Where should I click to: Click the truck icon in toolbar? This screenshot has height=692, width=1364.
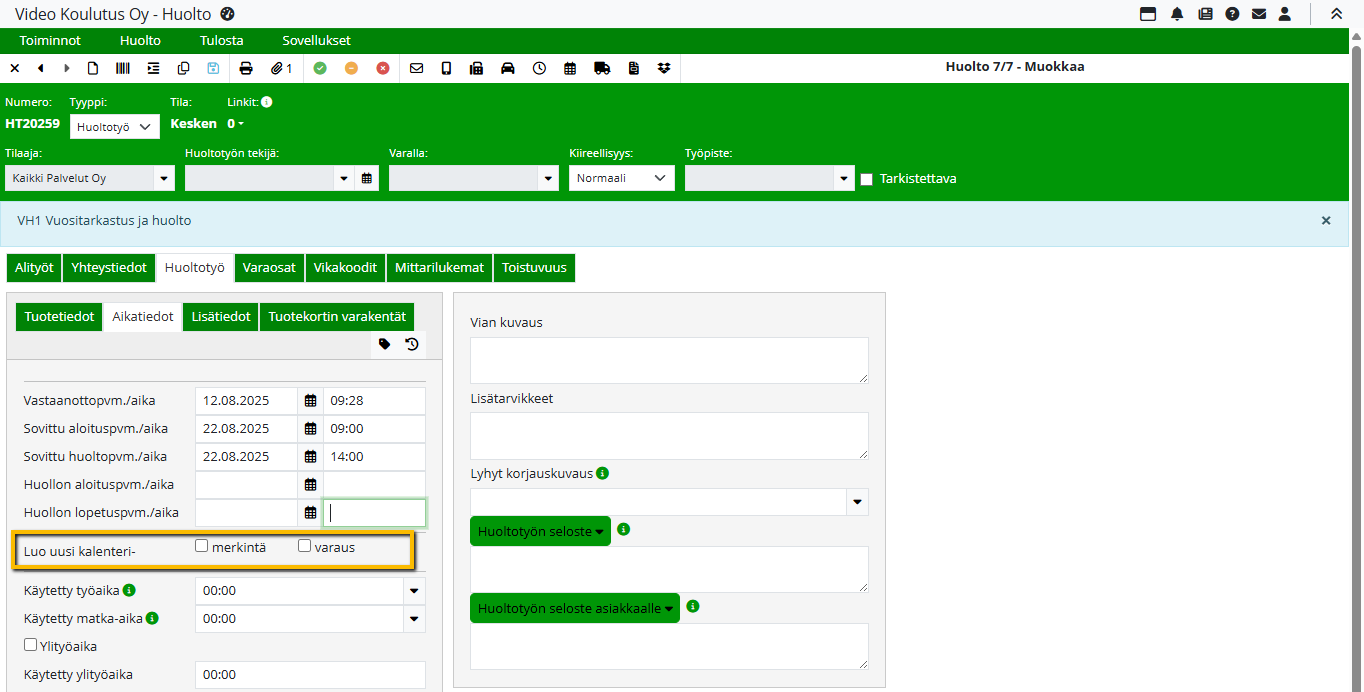[x=602, y=68]
